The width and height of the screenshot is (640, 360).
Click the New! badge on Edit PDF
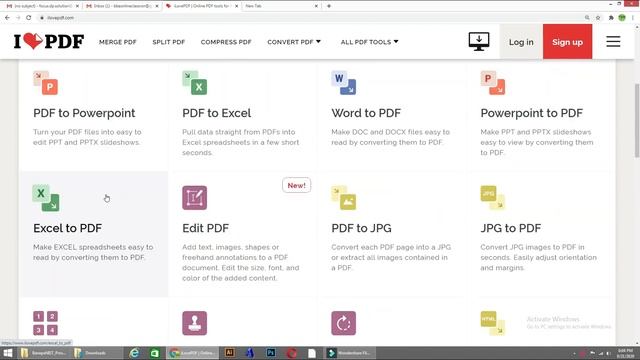pyautogui.click(x=296, y=185)
